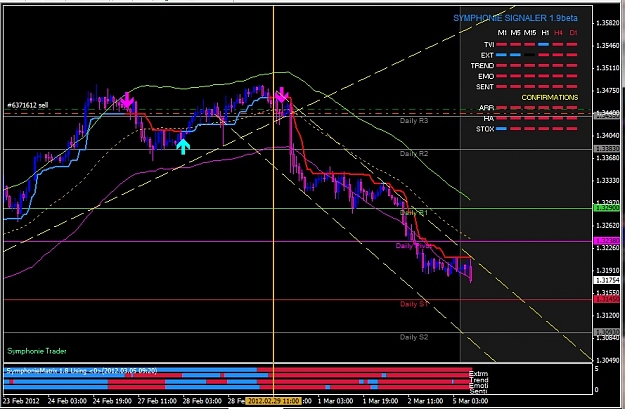Click the gray 1.30930 price tag
625x409 pixels.
607,332
